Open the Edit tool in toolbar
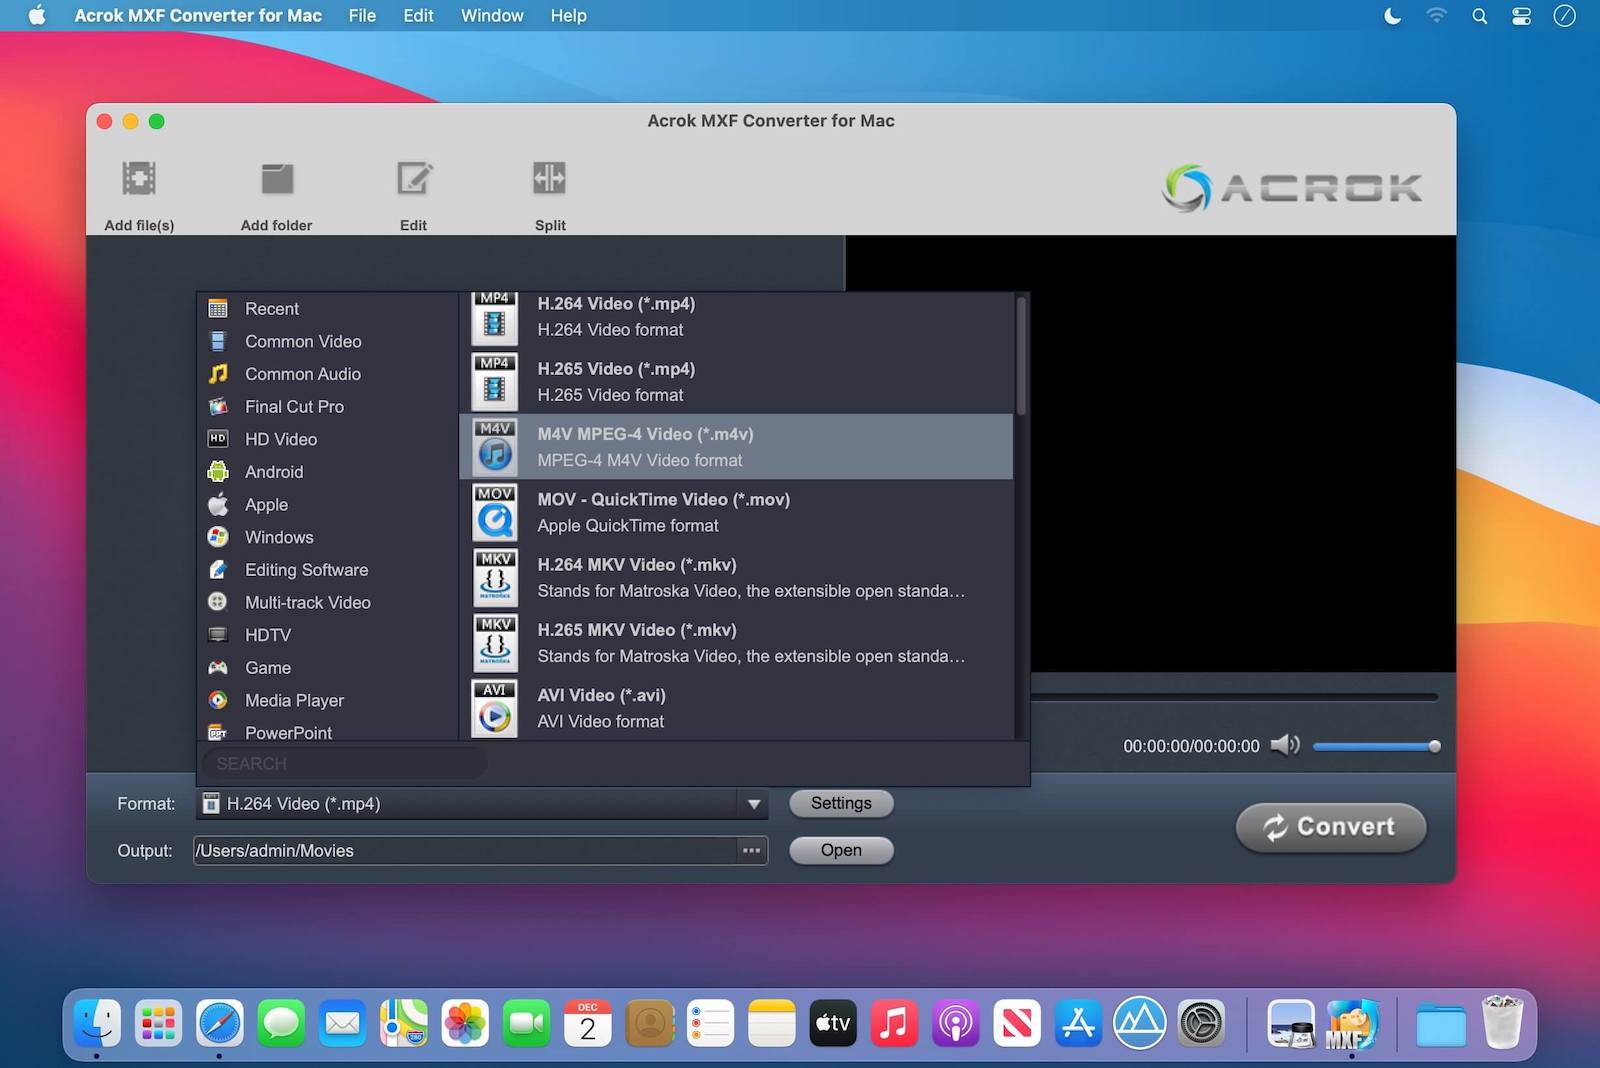This screenshot has height=1068, width=1600. [414, 180]
